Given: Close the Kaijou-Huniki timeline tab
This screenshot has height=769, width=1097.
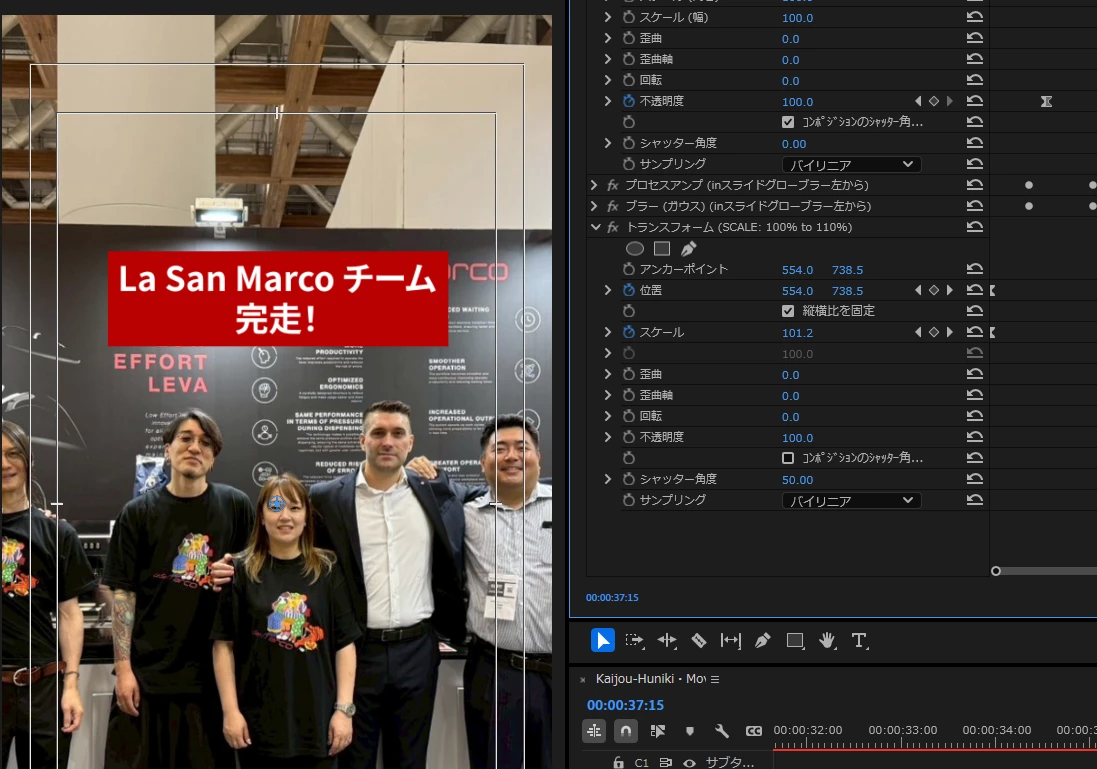Looking at the screenshot, I should coord(583,679).
